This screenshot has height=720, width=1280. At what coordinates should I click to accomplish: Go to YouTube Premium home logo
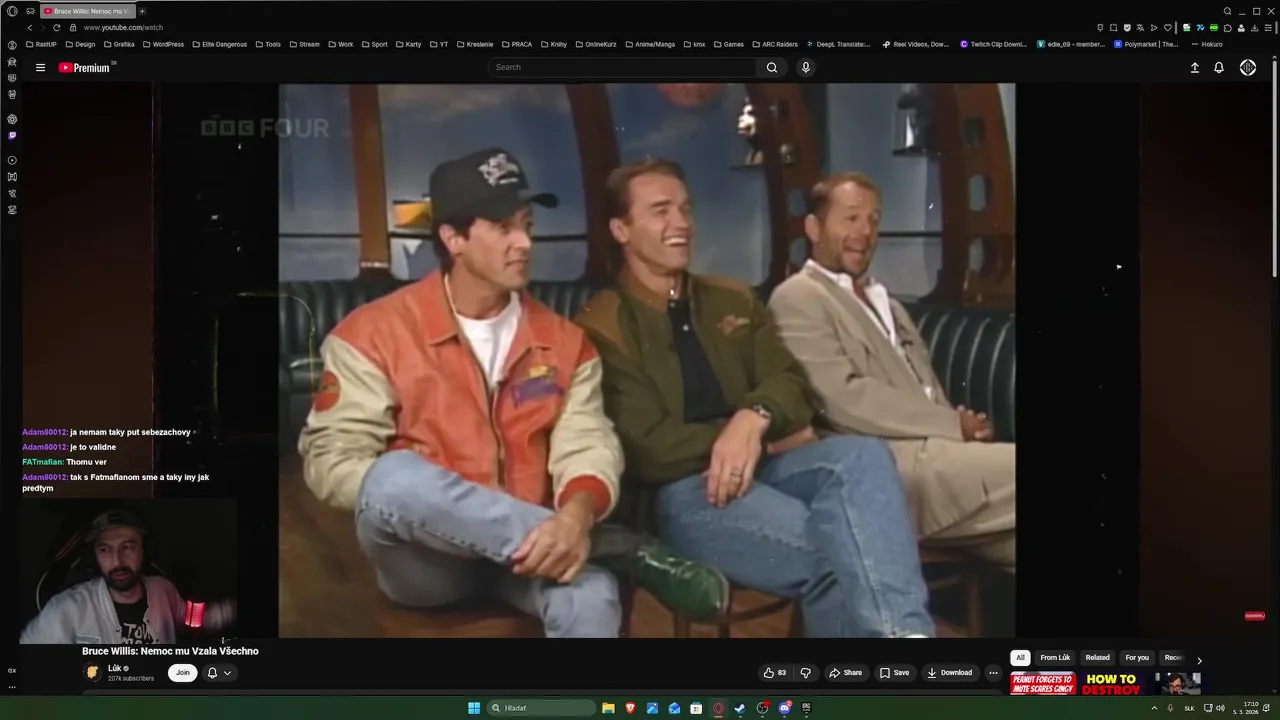pos(84,68)
